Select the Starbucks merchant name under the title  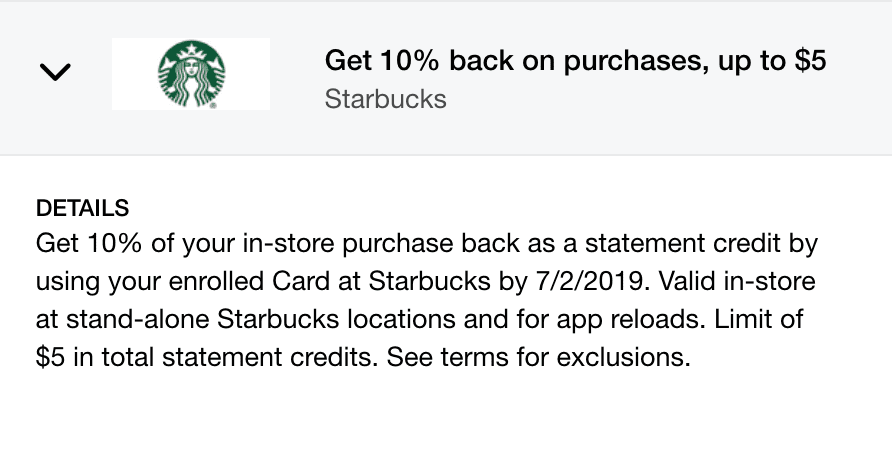pyautogui.click(x=385, y=100)
